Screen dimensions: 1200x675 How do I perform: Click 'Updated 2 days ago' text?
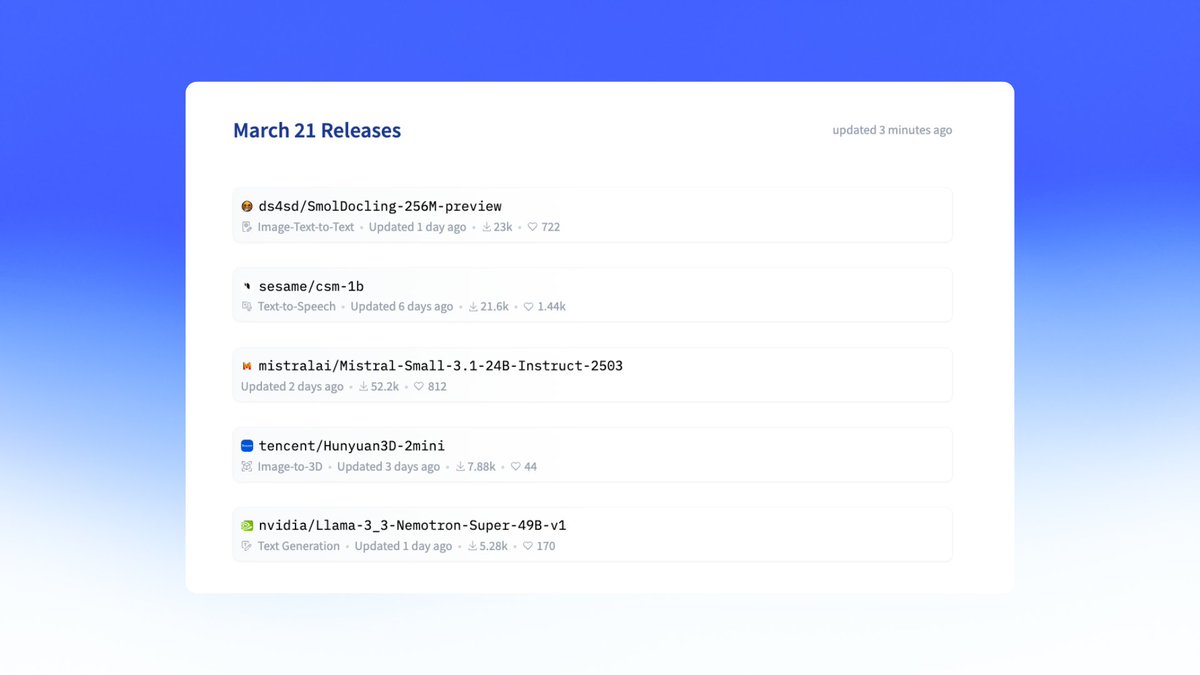tap(292, 387)
